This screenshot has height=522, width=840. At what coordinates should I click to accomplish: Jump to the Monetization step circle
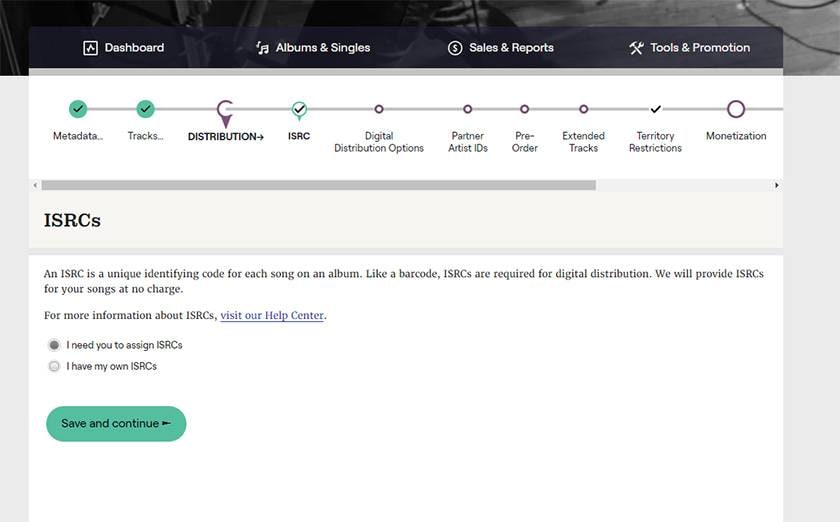pyautogui.click(x=736, y=109)
